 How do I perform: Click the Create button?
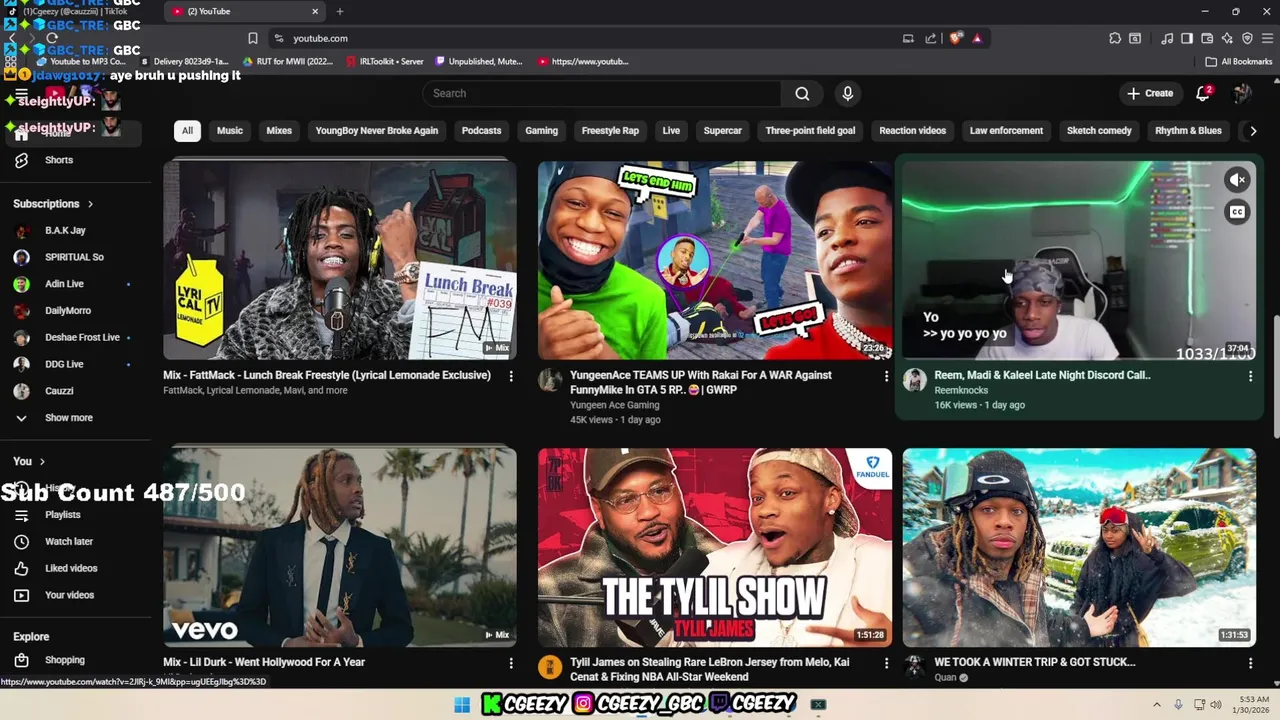(x=1150, y=93)
